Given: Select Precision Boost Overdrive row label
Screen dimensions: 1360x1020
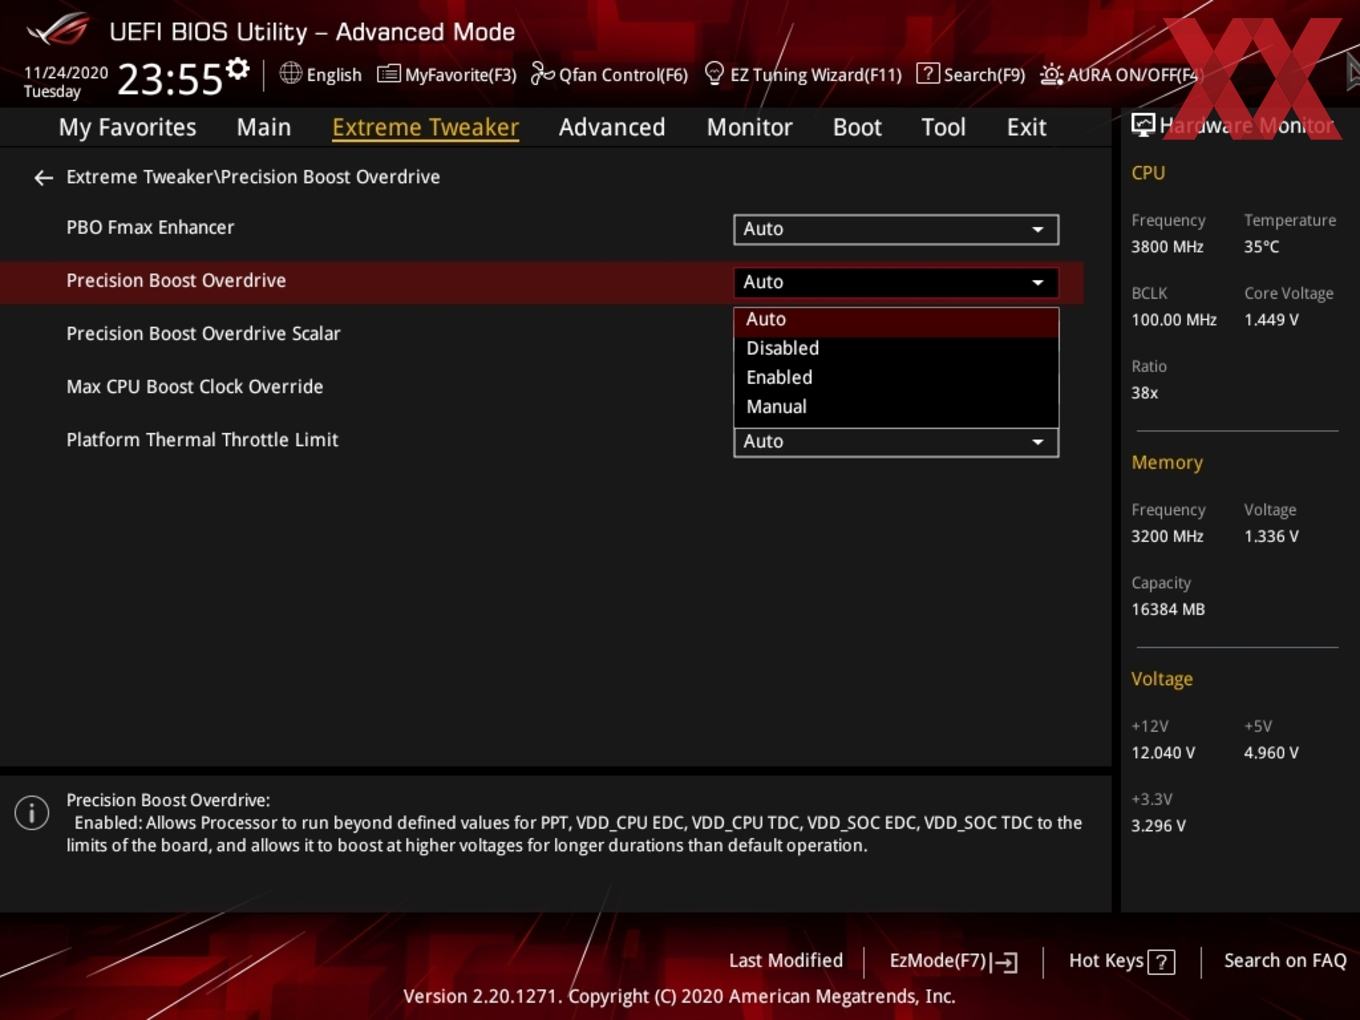Looking at the screenshot, I should pos(176,281).
